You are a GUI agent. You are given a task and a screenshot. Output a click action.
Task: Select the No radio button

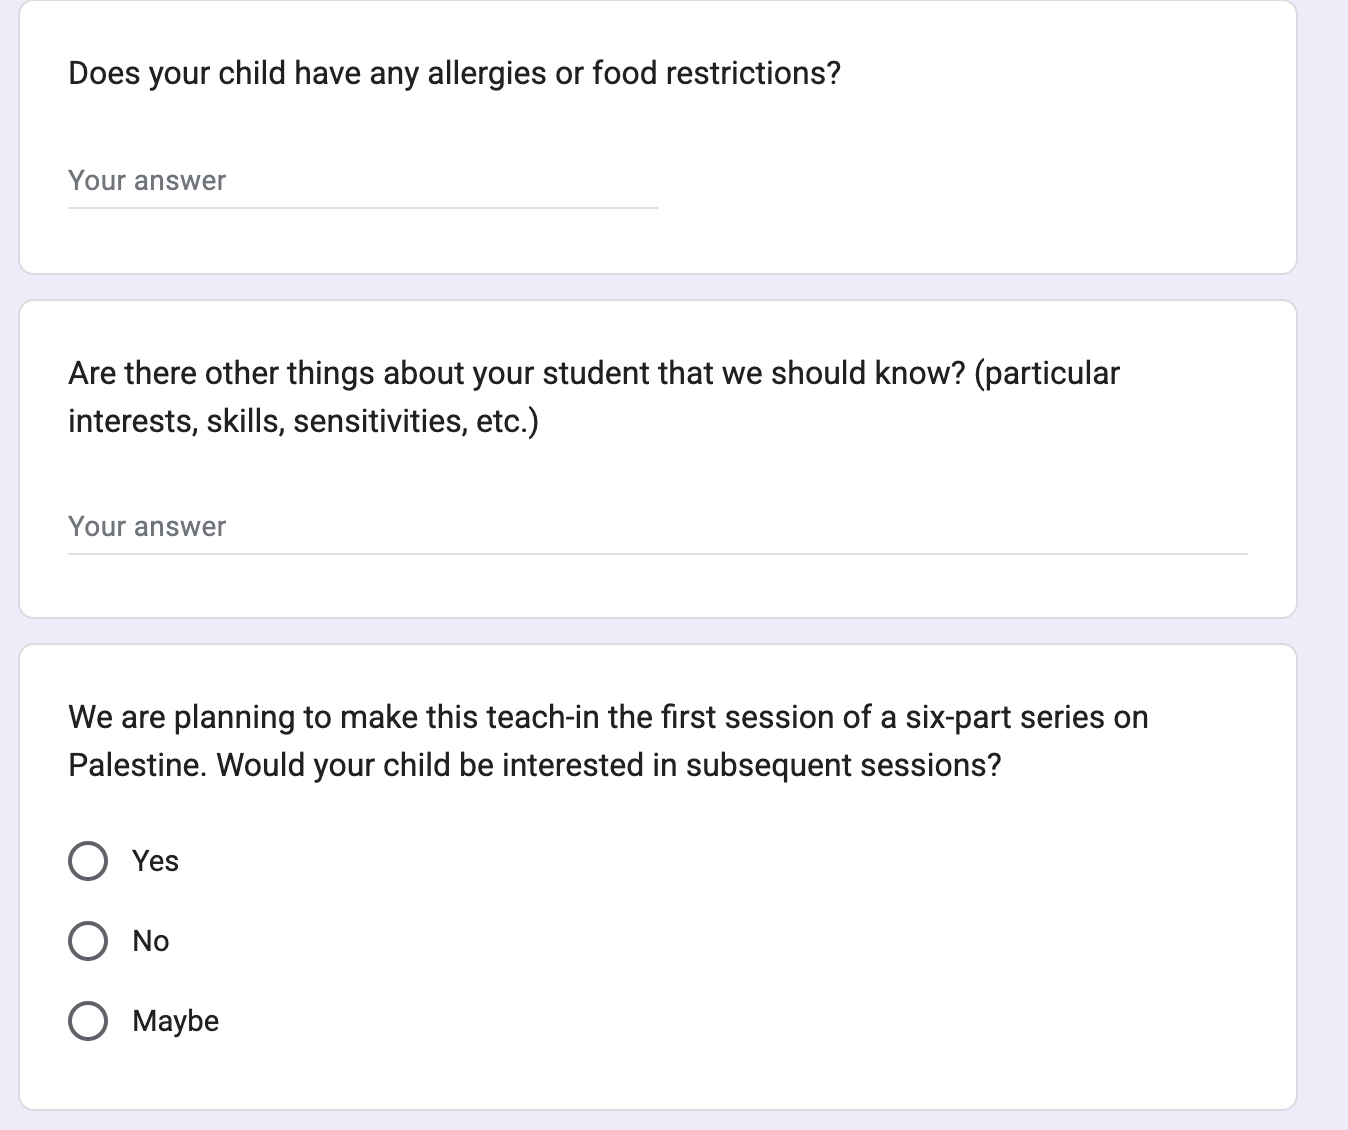[88, 941]
